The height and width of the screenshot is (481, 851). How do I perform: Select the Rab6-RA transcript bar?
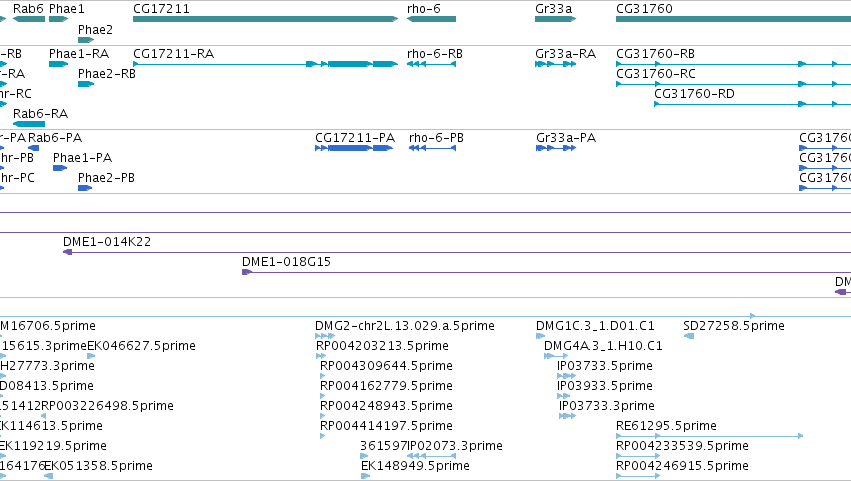[x=29, y=124]
